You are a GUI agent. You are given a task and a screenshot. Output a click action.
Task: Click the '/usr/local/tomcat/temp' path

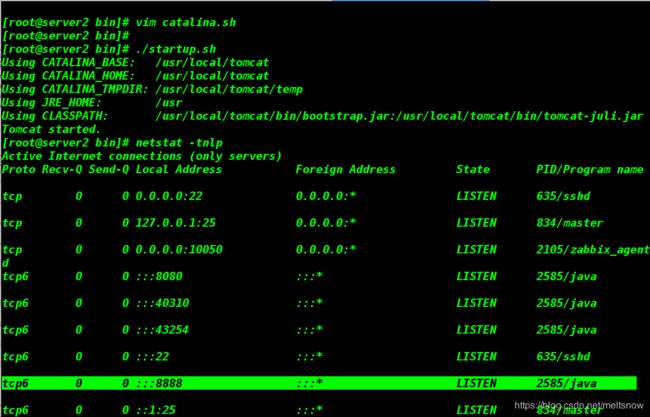[229, 90]
